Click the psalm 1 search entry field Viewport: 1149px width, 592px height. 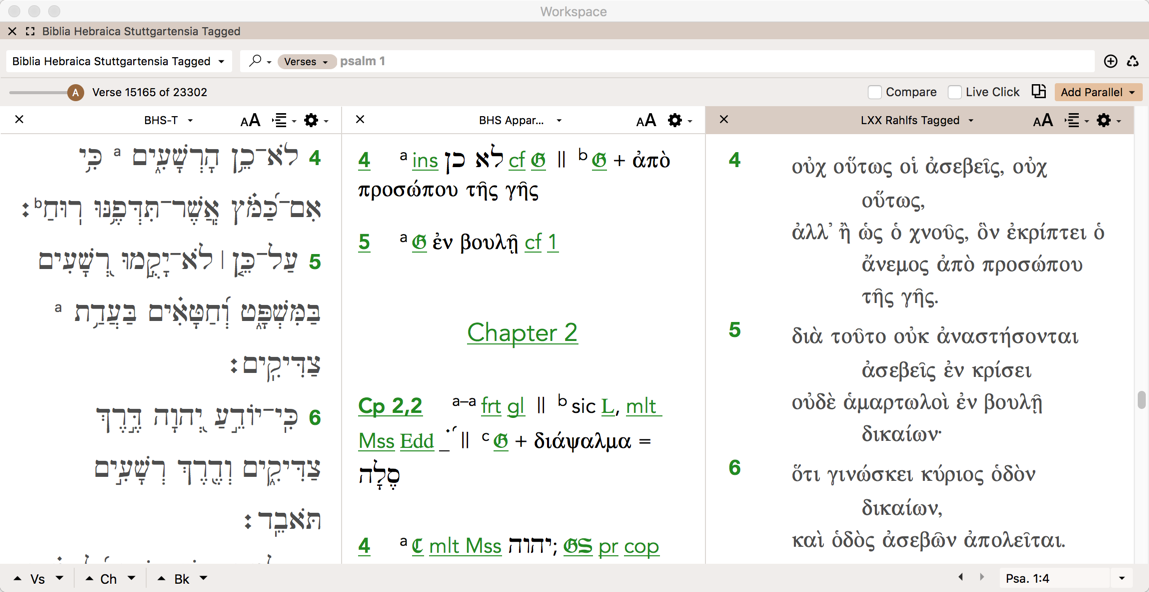[714, 62]
